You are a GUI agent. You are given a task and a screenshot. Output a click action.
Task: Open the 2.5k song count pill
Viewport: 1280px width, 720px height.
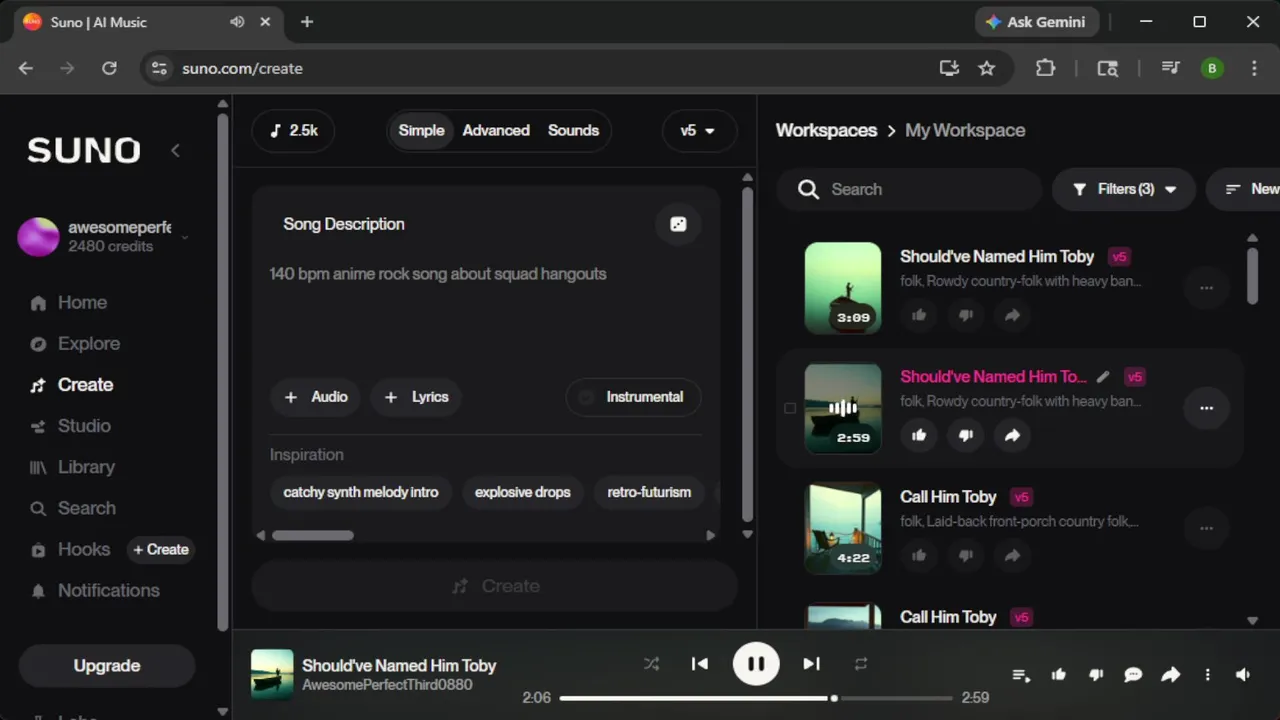point(294,131)
